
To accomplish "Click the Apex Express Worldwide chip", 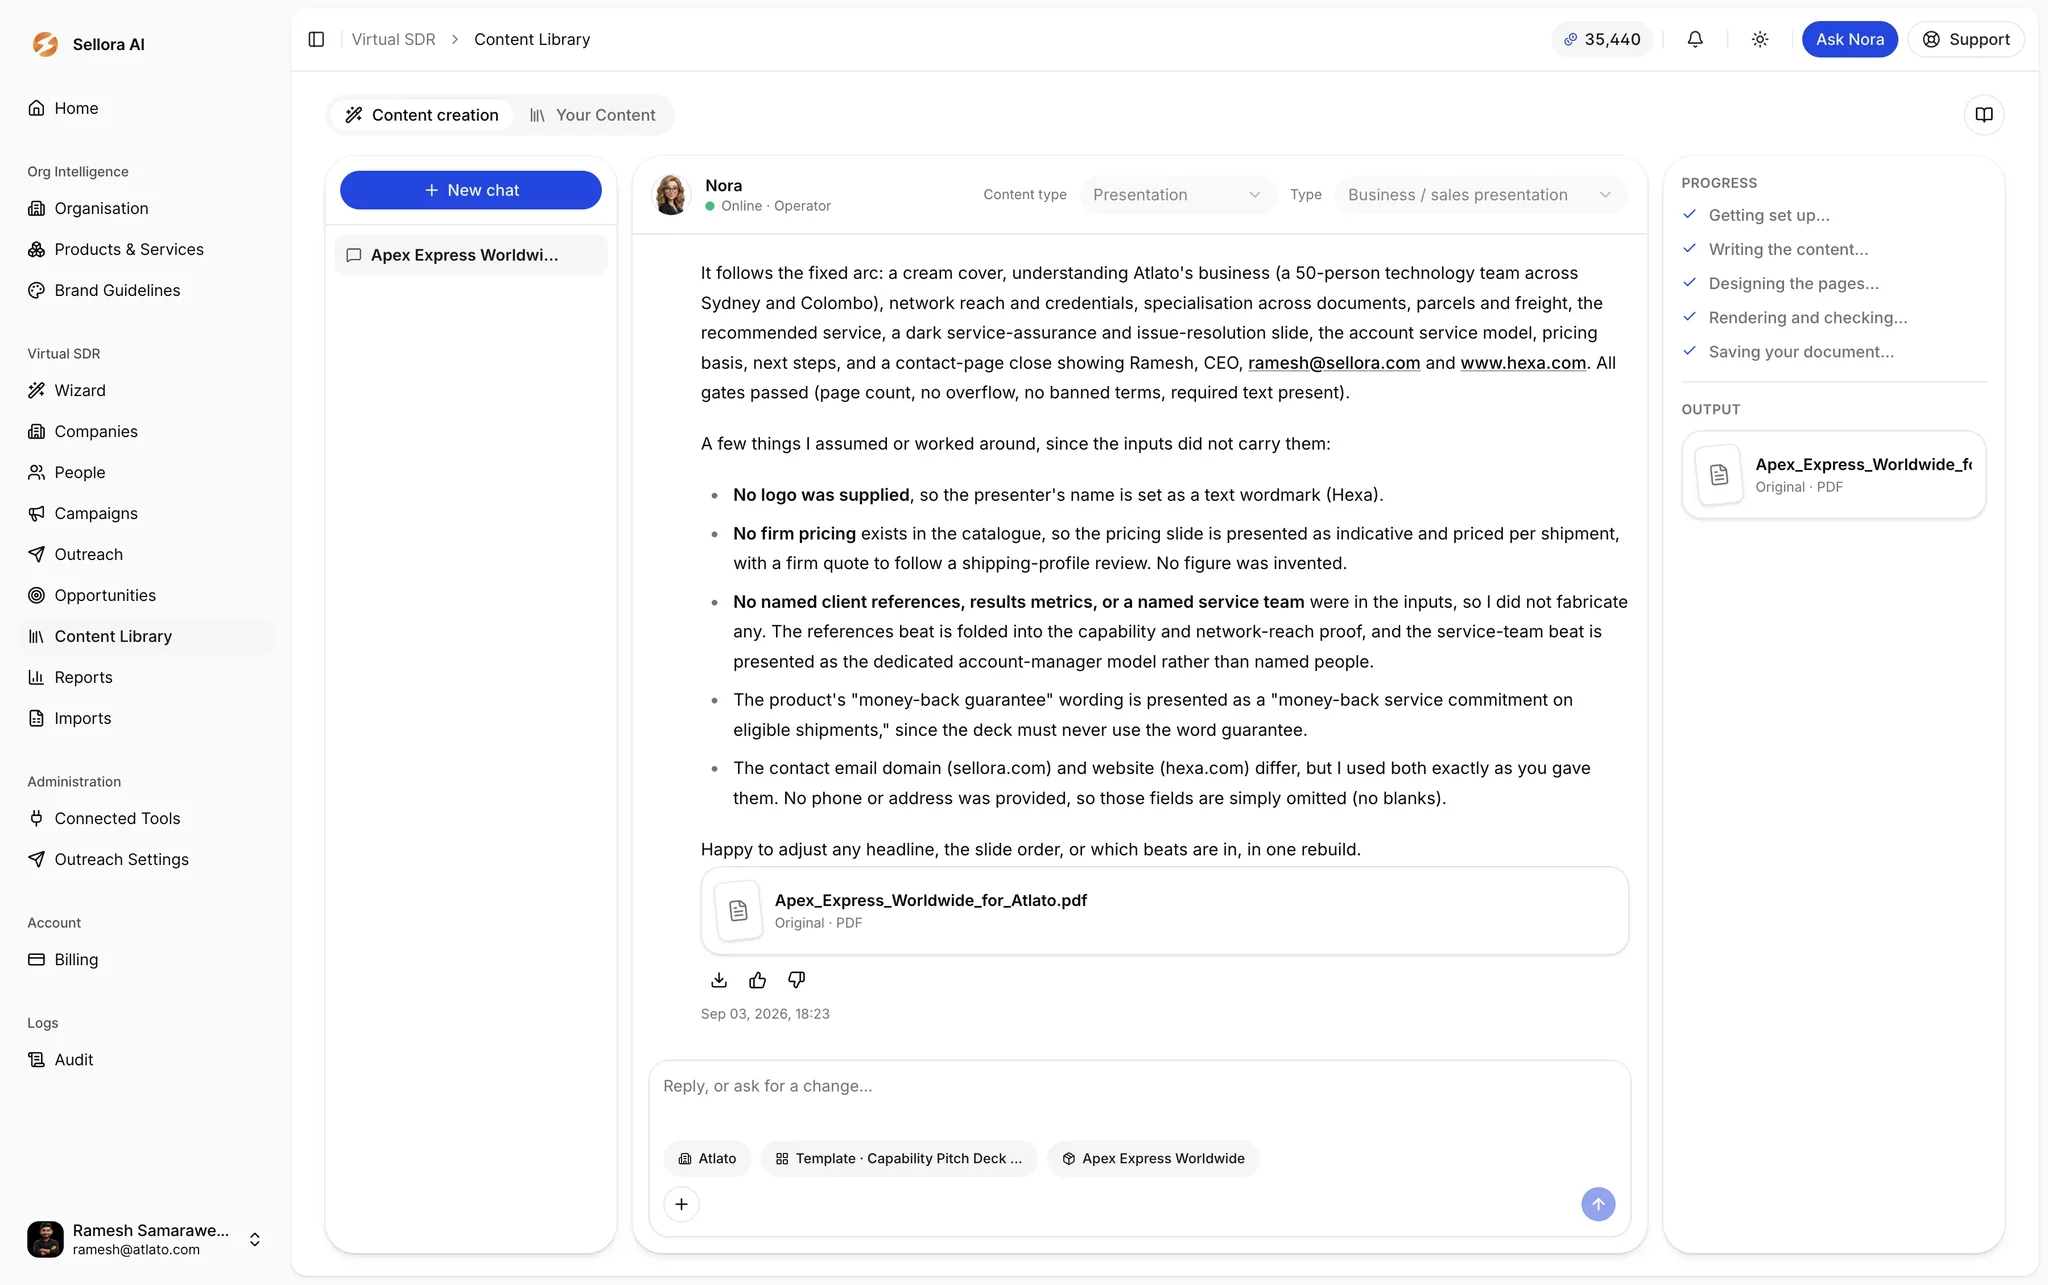I will click(1153, 1158).
